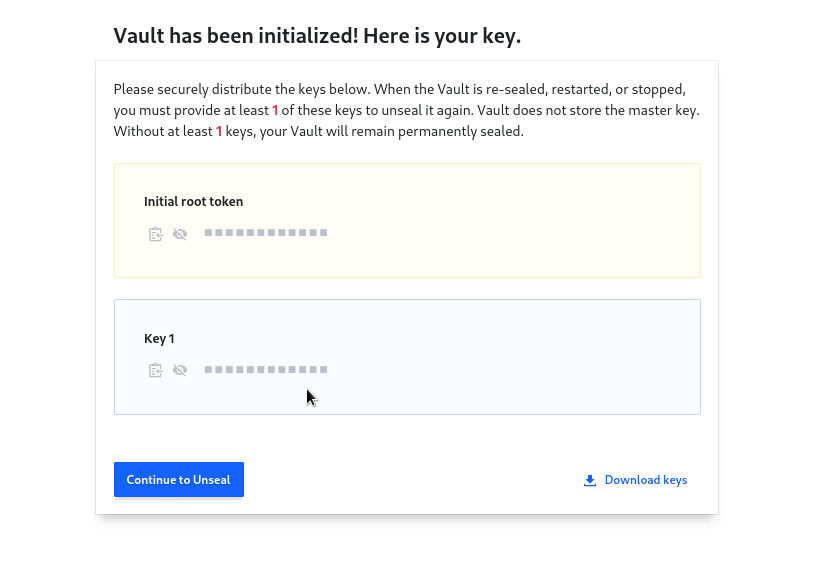The image size is (817, 561).
Task: Show the hidden Key 1 value
Action: [x=180, y=370]
